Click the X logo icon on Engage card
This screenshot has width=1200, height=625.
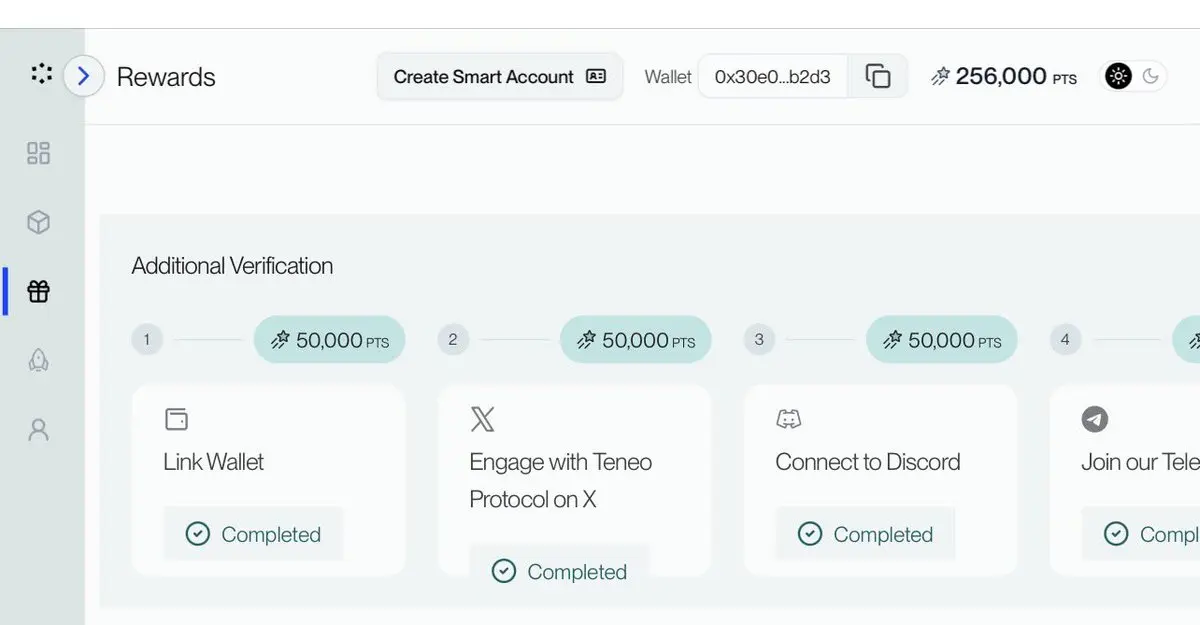coord(482,419)
